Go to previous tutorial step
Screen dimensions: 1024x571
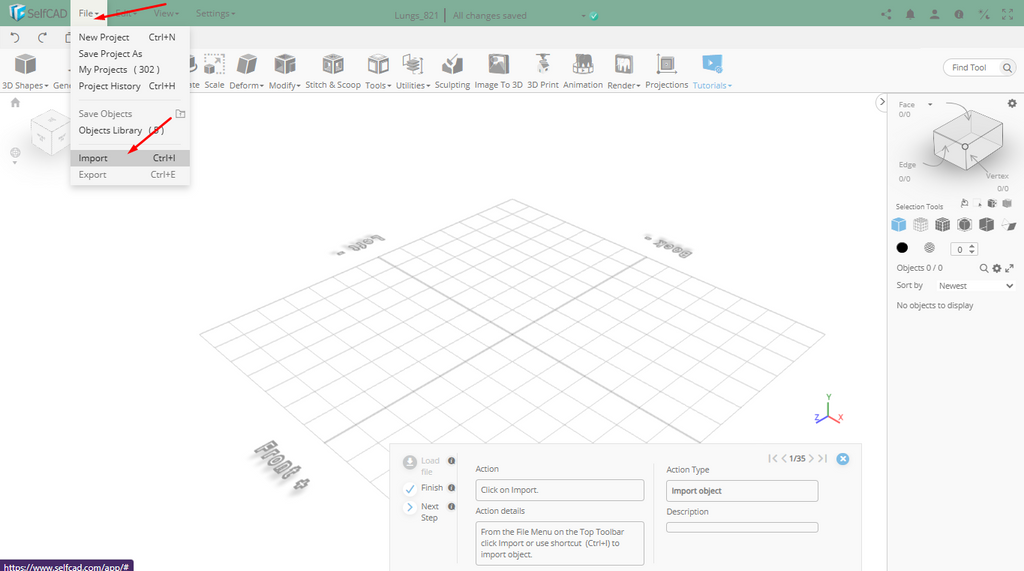(784, 459)
